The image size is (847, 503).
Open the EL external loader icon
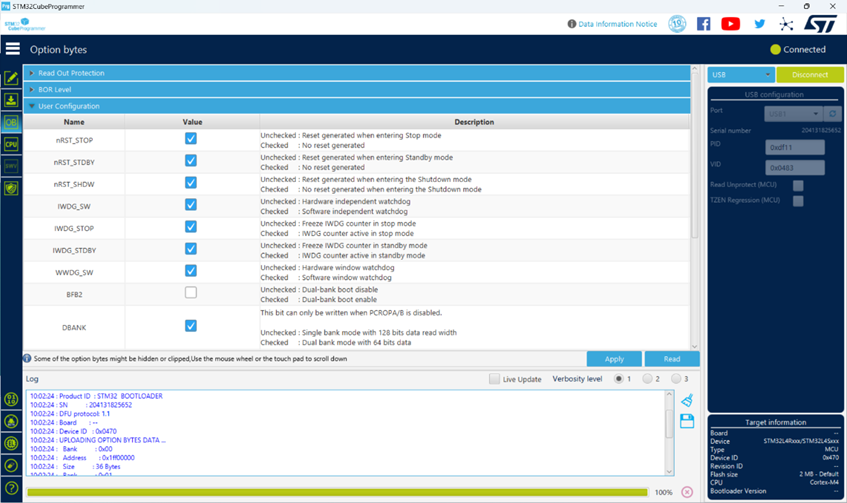11,444
